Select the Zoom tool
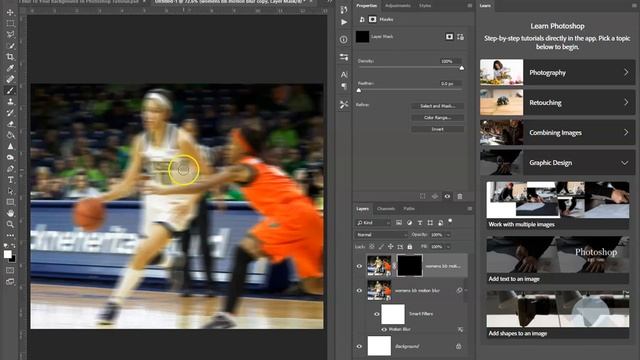The width and height of the screenshot is (640, 360). tap(10, 224)
